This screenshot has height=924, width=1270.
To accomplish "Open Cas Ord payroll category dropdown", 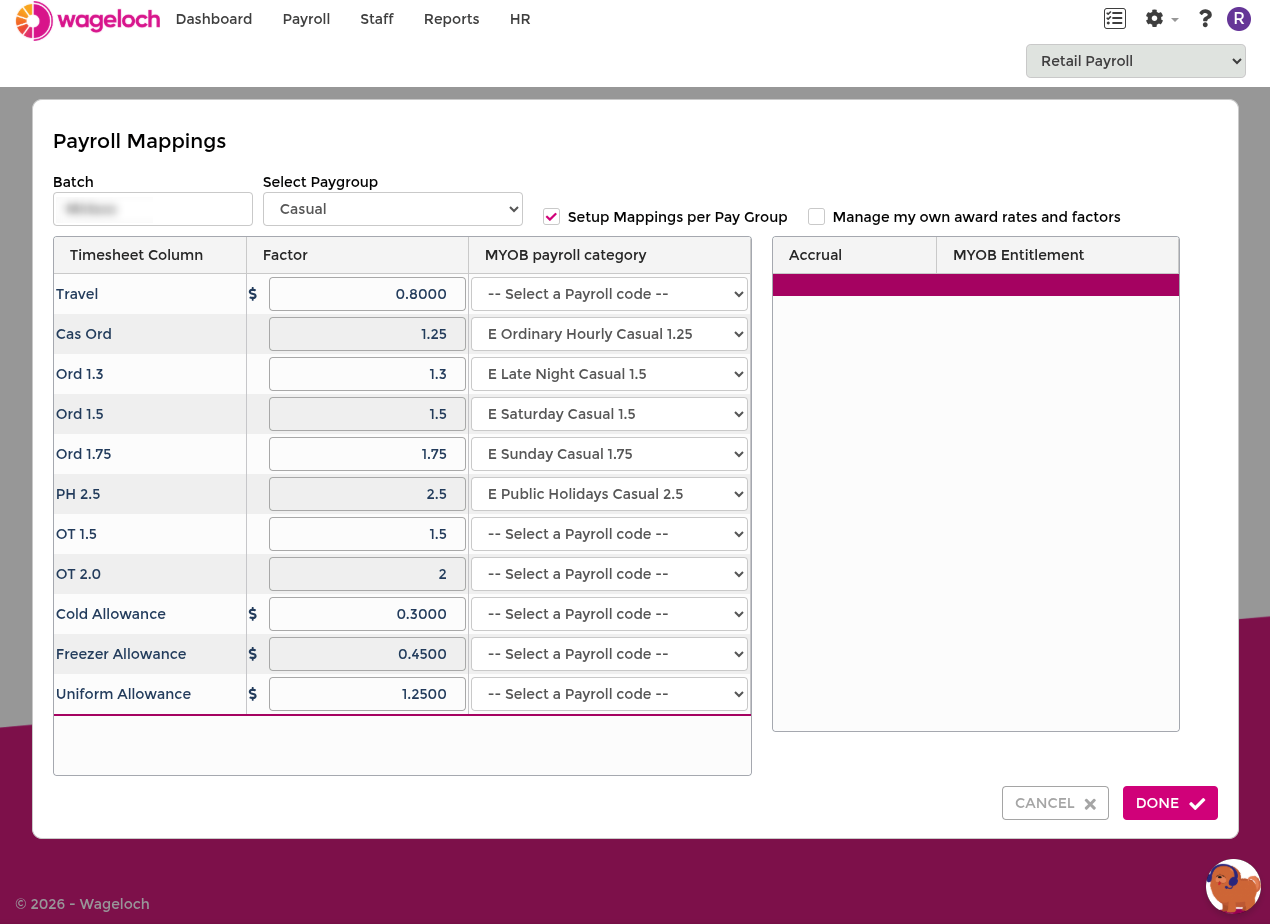I will (609, 334).
